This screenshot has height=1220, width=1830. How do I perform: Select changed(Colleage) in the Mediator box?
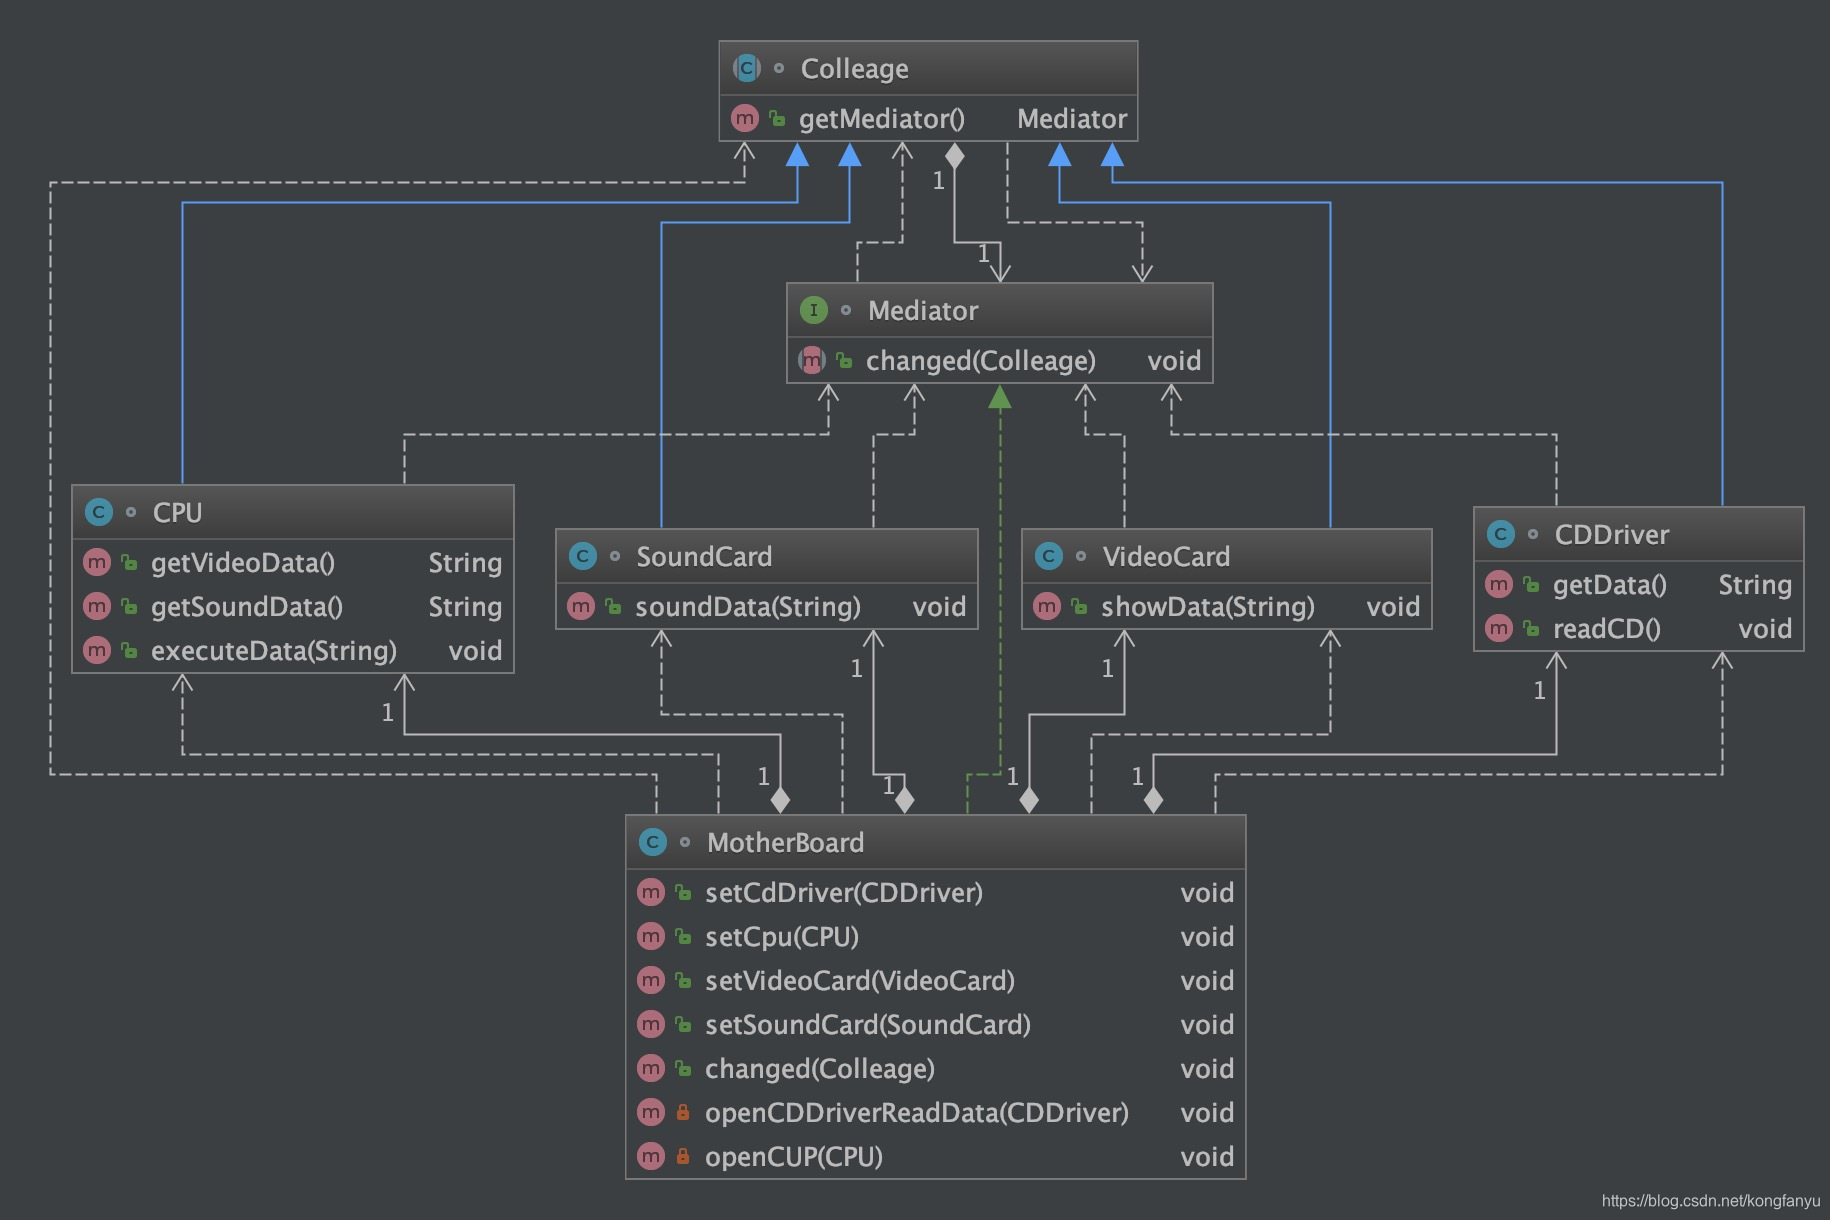point(980,360)
